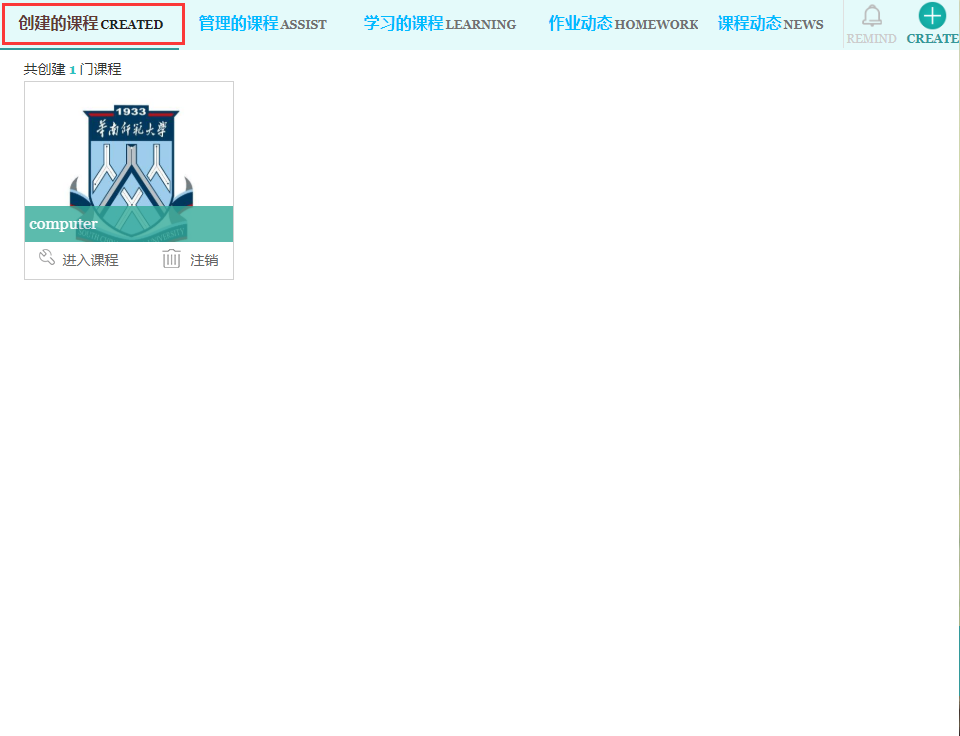
Task: Go to the 作业动态 HOMEWORK tab
Action: click(623, 24)
